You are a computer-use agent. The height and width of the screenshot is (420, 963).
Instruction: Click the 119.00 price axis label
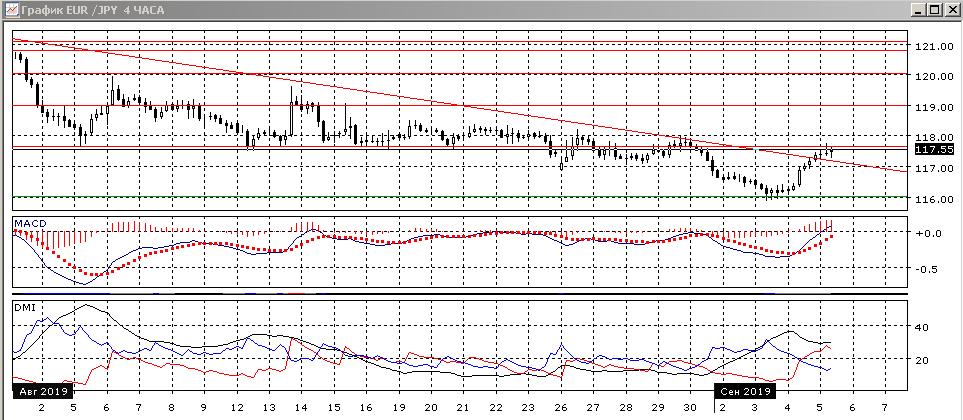click(932, 108)
